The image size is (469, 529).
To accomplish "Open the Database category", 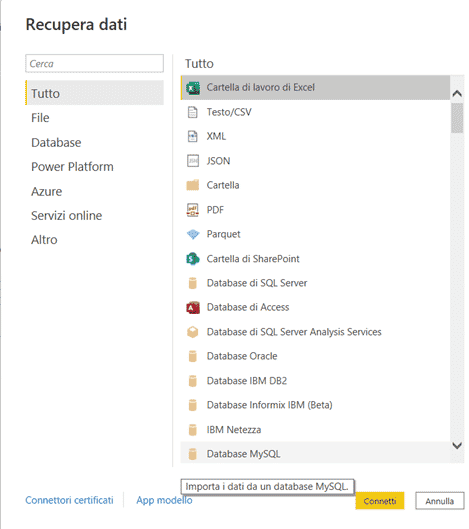I will [56, 142].
